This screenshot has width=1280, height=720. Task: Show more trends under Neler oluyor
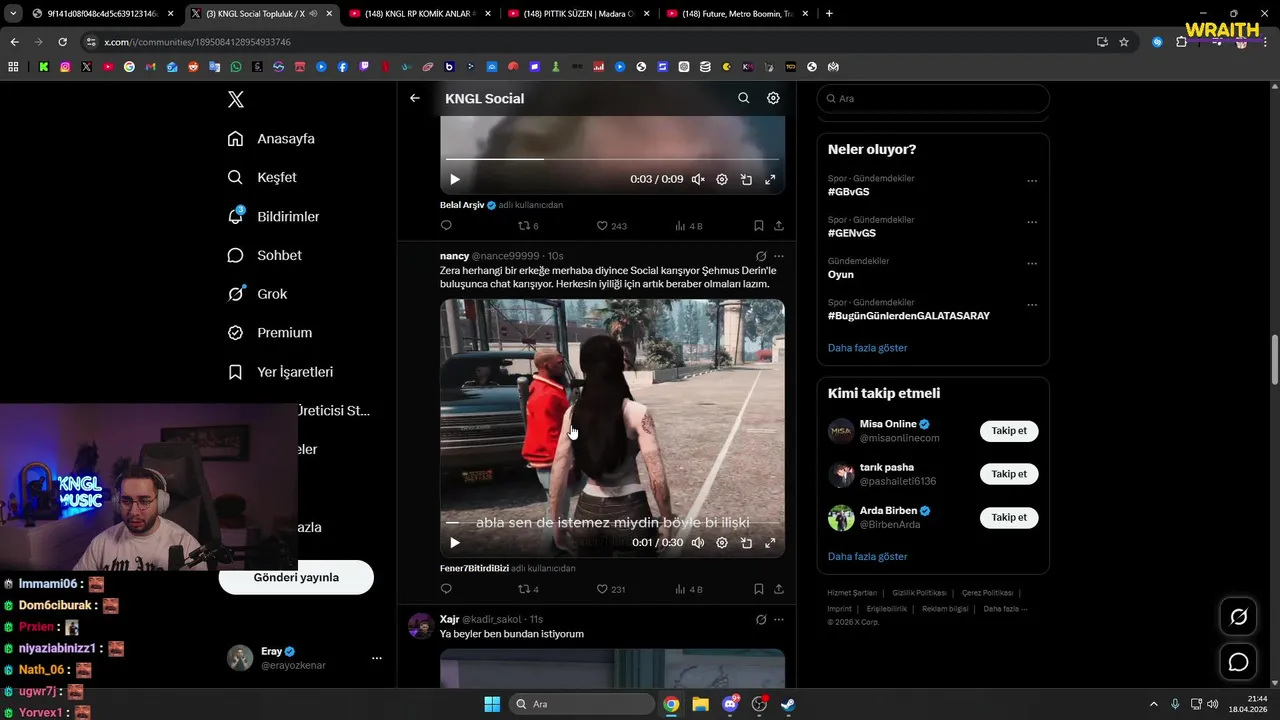coord(868,347)
